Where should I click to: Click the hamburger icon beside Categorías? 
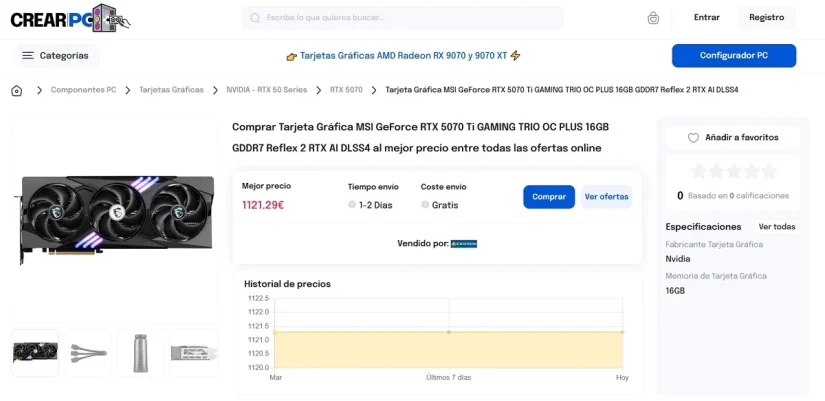[28, 56]
